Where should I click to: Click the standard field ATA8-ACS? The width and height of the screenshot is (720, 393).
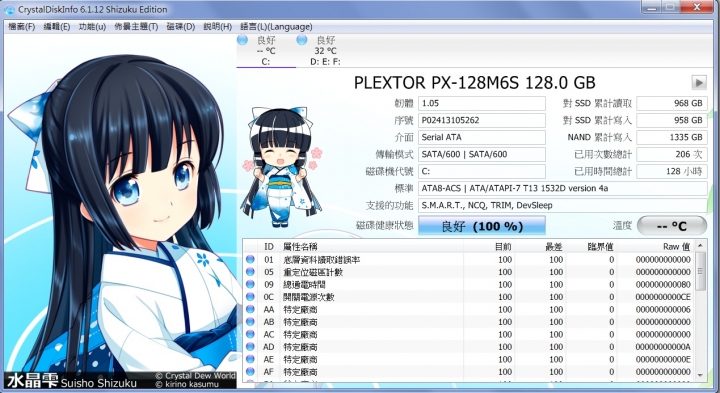click(562, 188)
